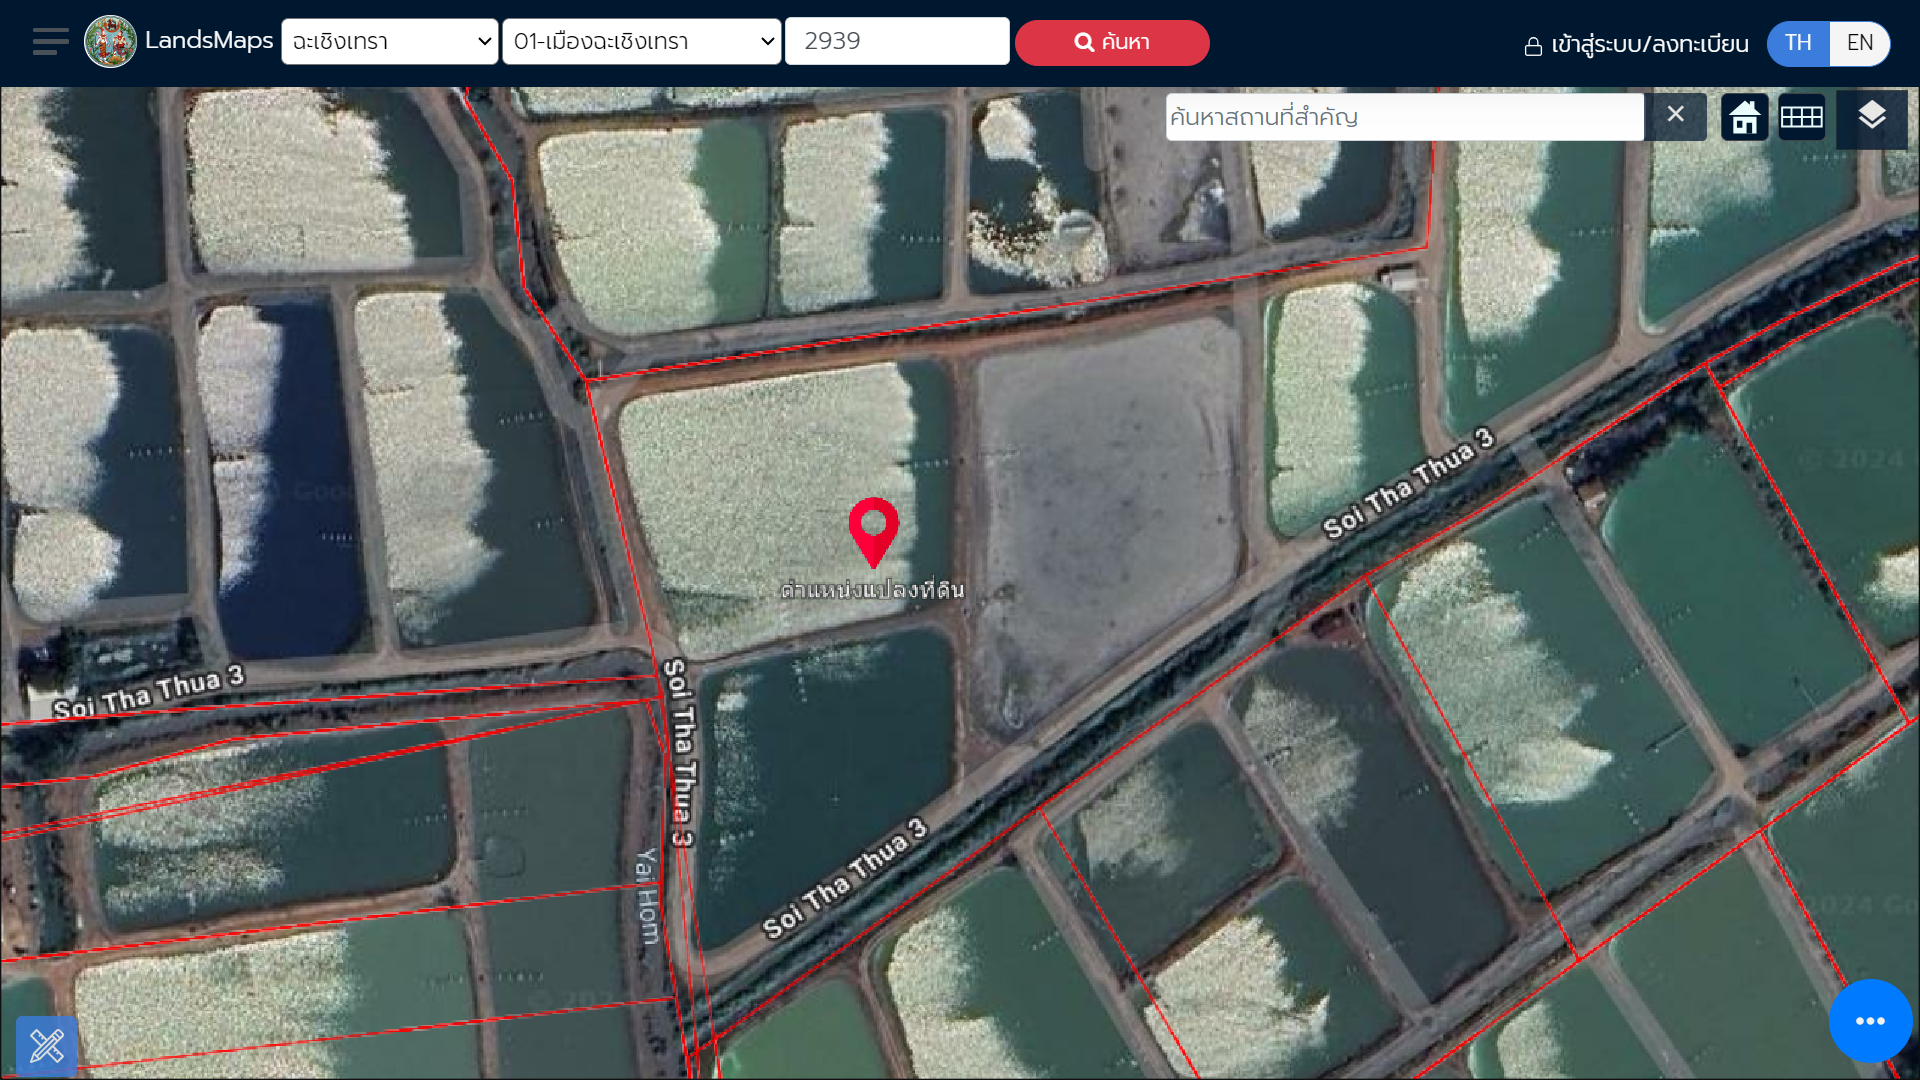This screenshot has height=1080, width=1920.
Task: Expand the district dropdown 01-เมืองฉะเชิงเทรา
Action: 641,42
